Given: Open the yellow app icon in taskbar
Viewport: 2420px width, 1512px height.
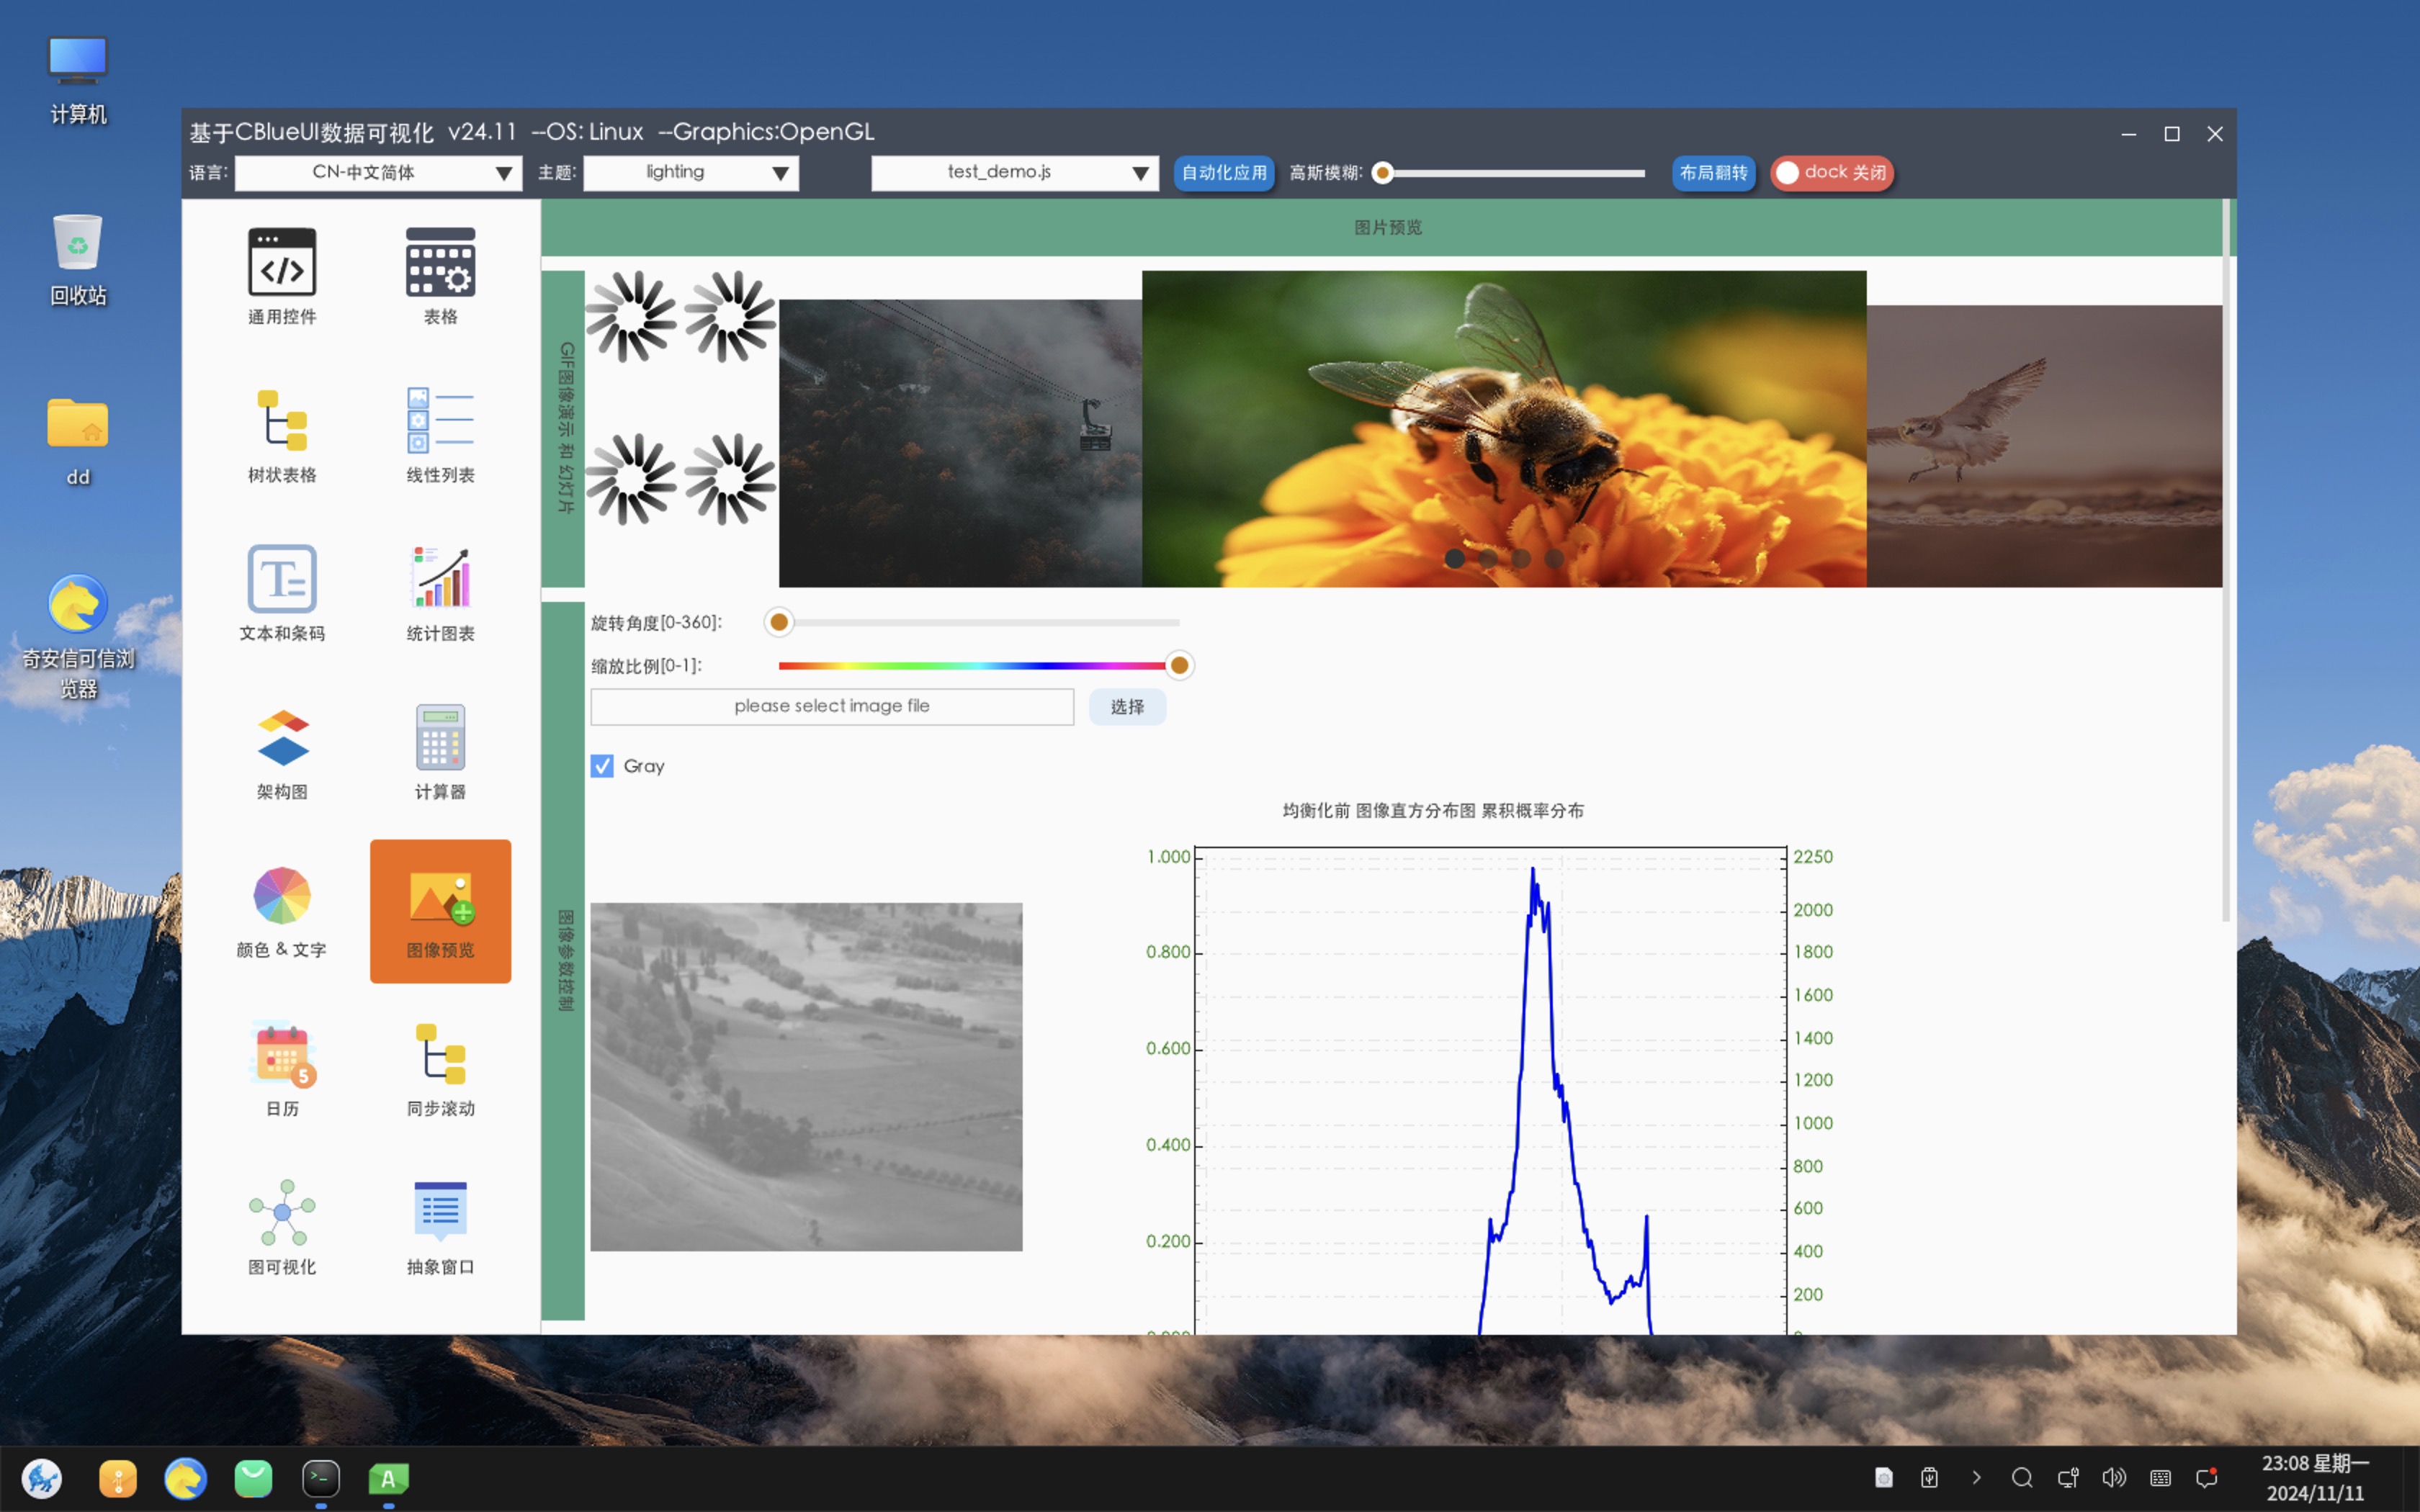Looking at the screenshot, I should 118,1478.
